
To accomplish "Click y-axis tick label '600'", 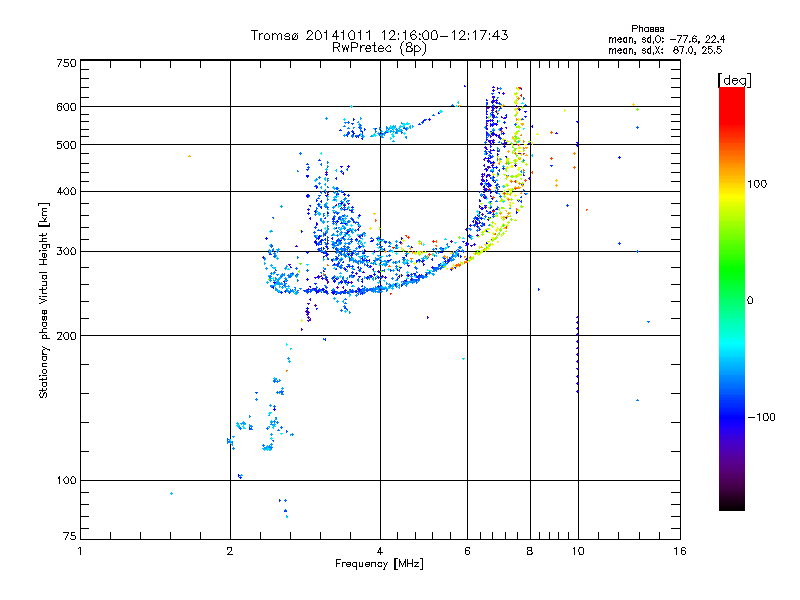I will click(x=66, y=107).
